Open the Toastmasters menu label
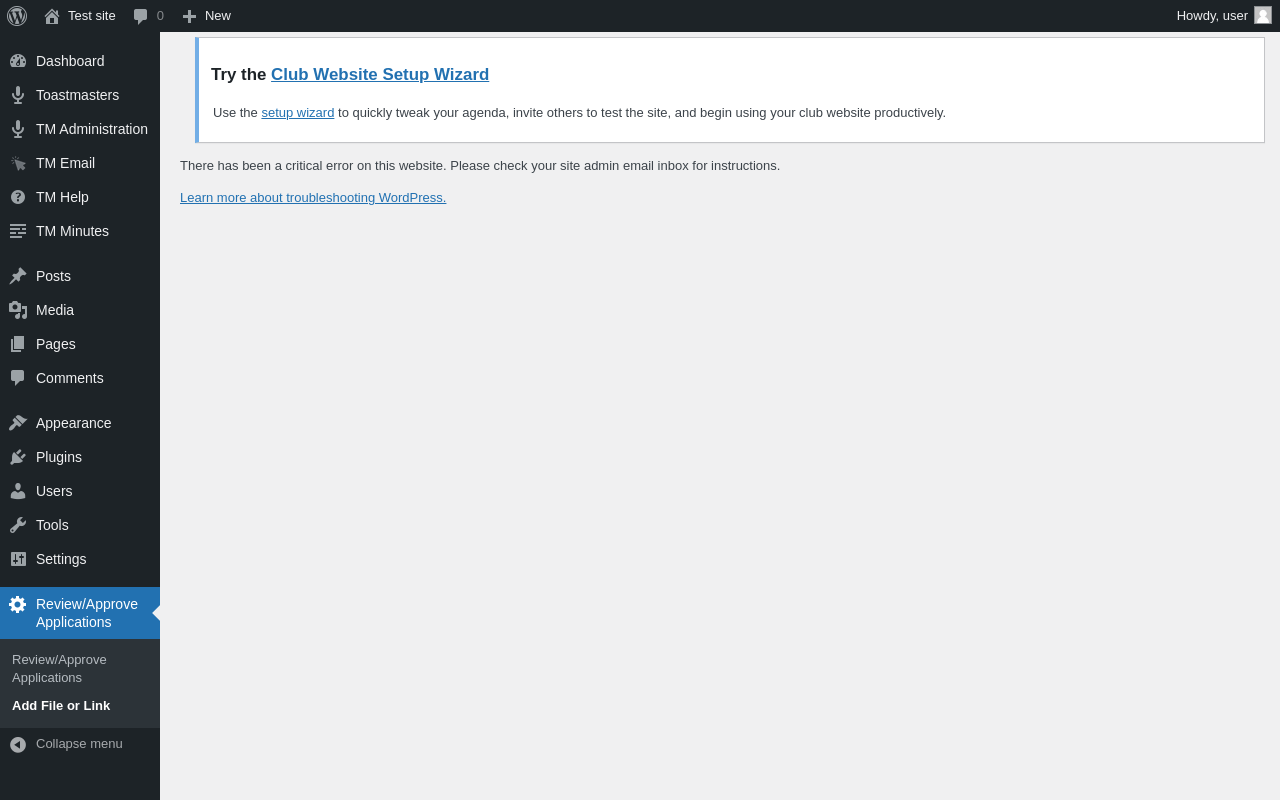Viewport: 1280px width, 800px height. (x=77, y=95)
